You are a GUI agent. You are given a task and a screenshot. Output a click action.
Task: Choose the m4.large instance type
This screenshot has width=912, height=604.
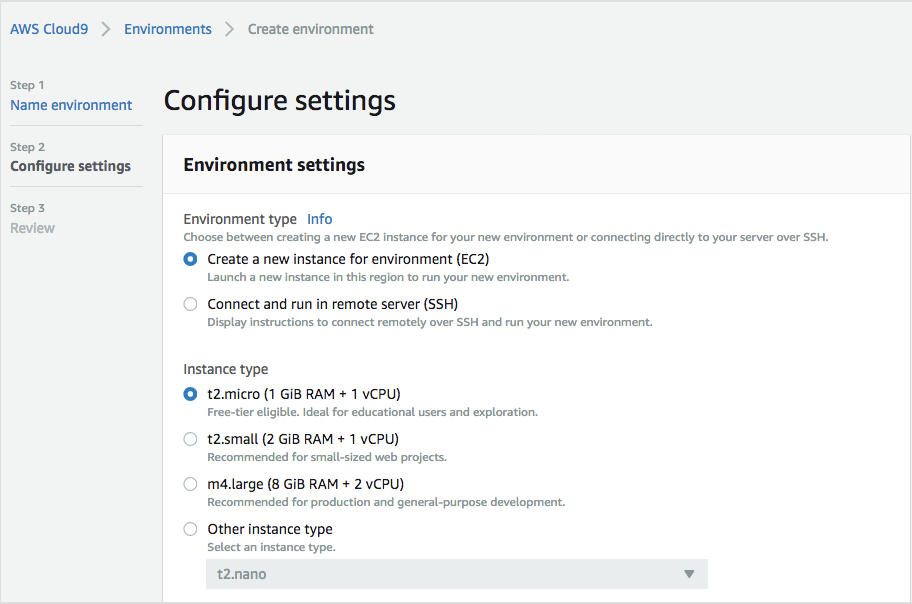(x=190, y=484)
